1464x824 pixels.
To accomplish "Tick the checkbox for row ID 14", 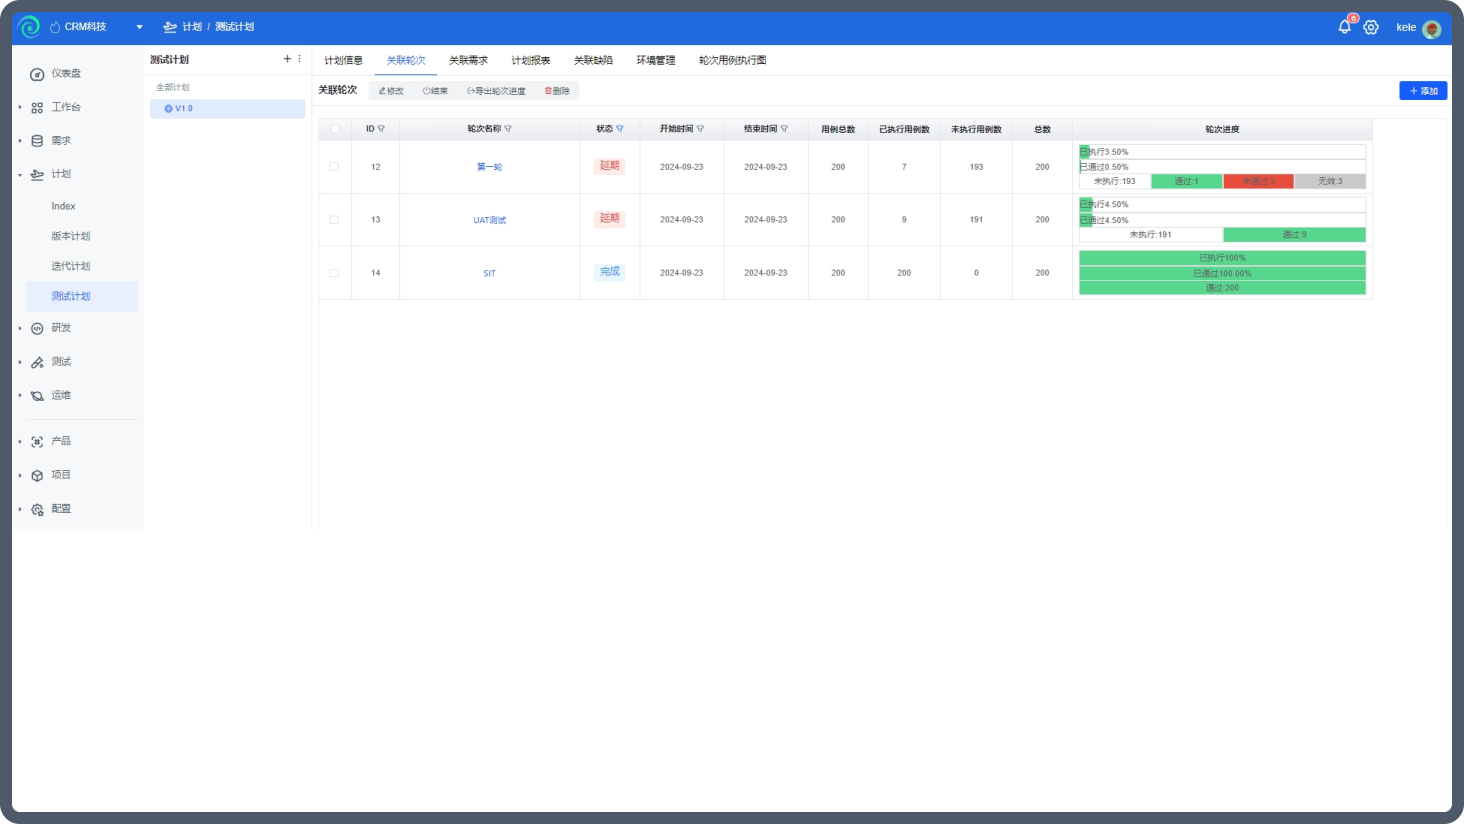I will 334,273.
